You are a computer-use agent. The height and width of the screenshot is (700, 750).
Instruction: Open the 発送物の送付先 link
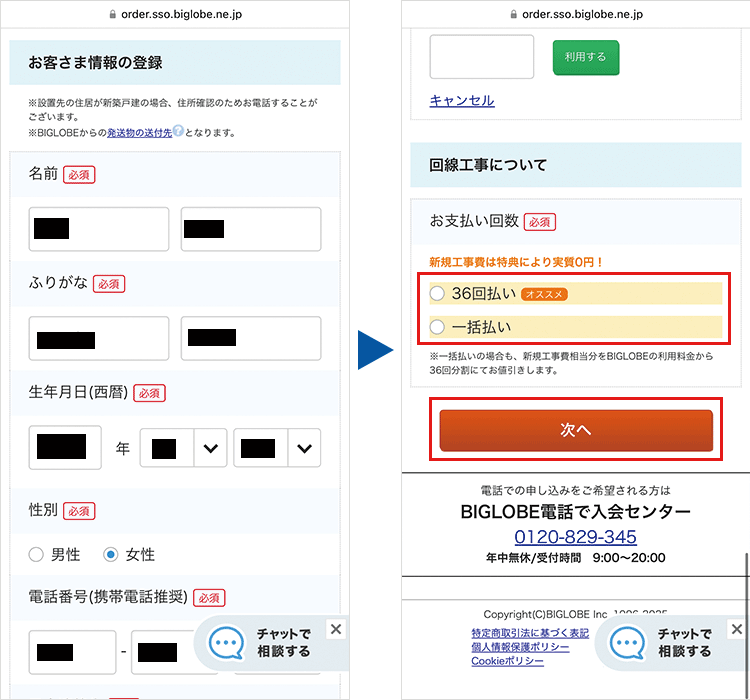tap(140, 133)
